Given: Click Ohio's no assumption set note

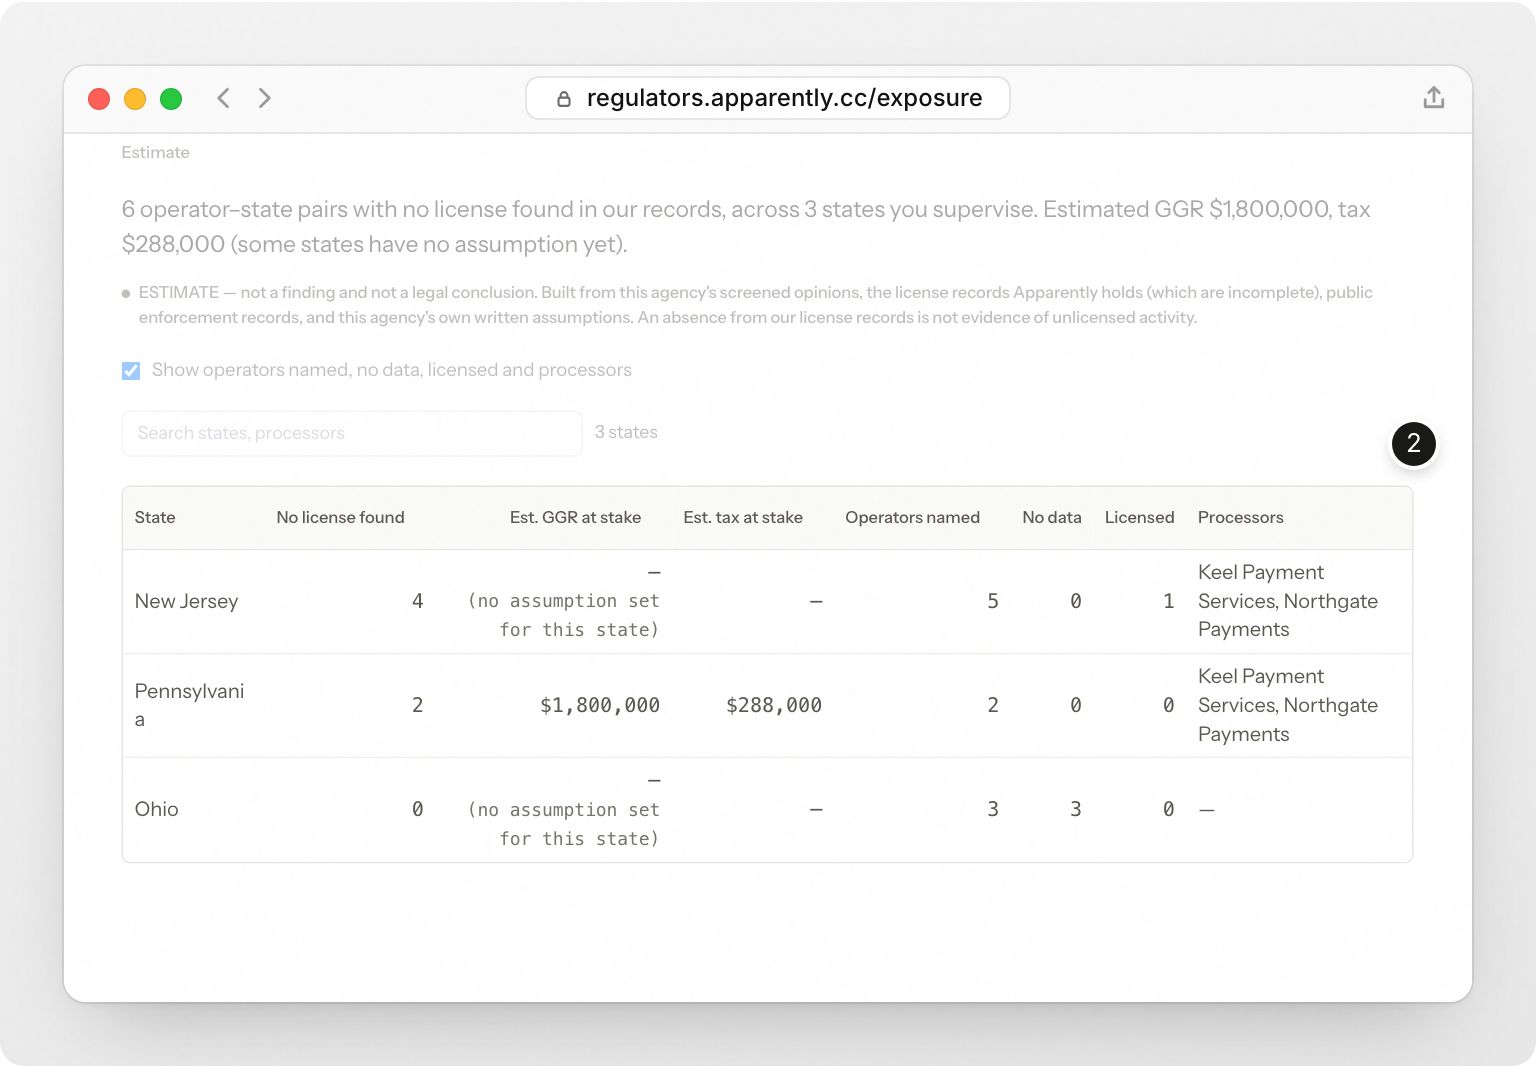Looking at the screenshot, I should coord(563,824).
